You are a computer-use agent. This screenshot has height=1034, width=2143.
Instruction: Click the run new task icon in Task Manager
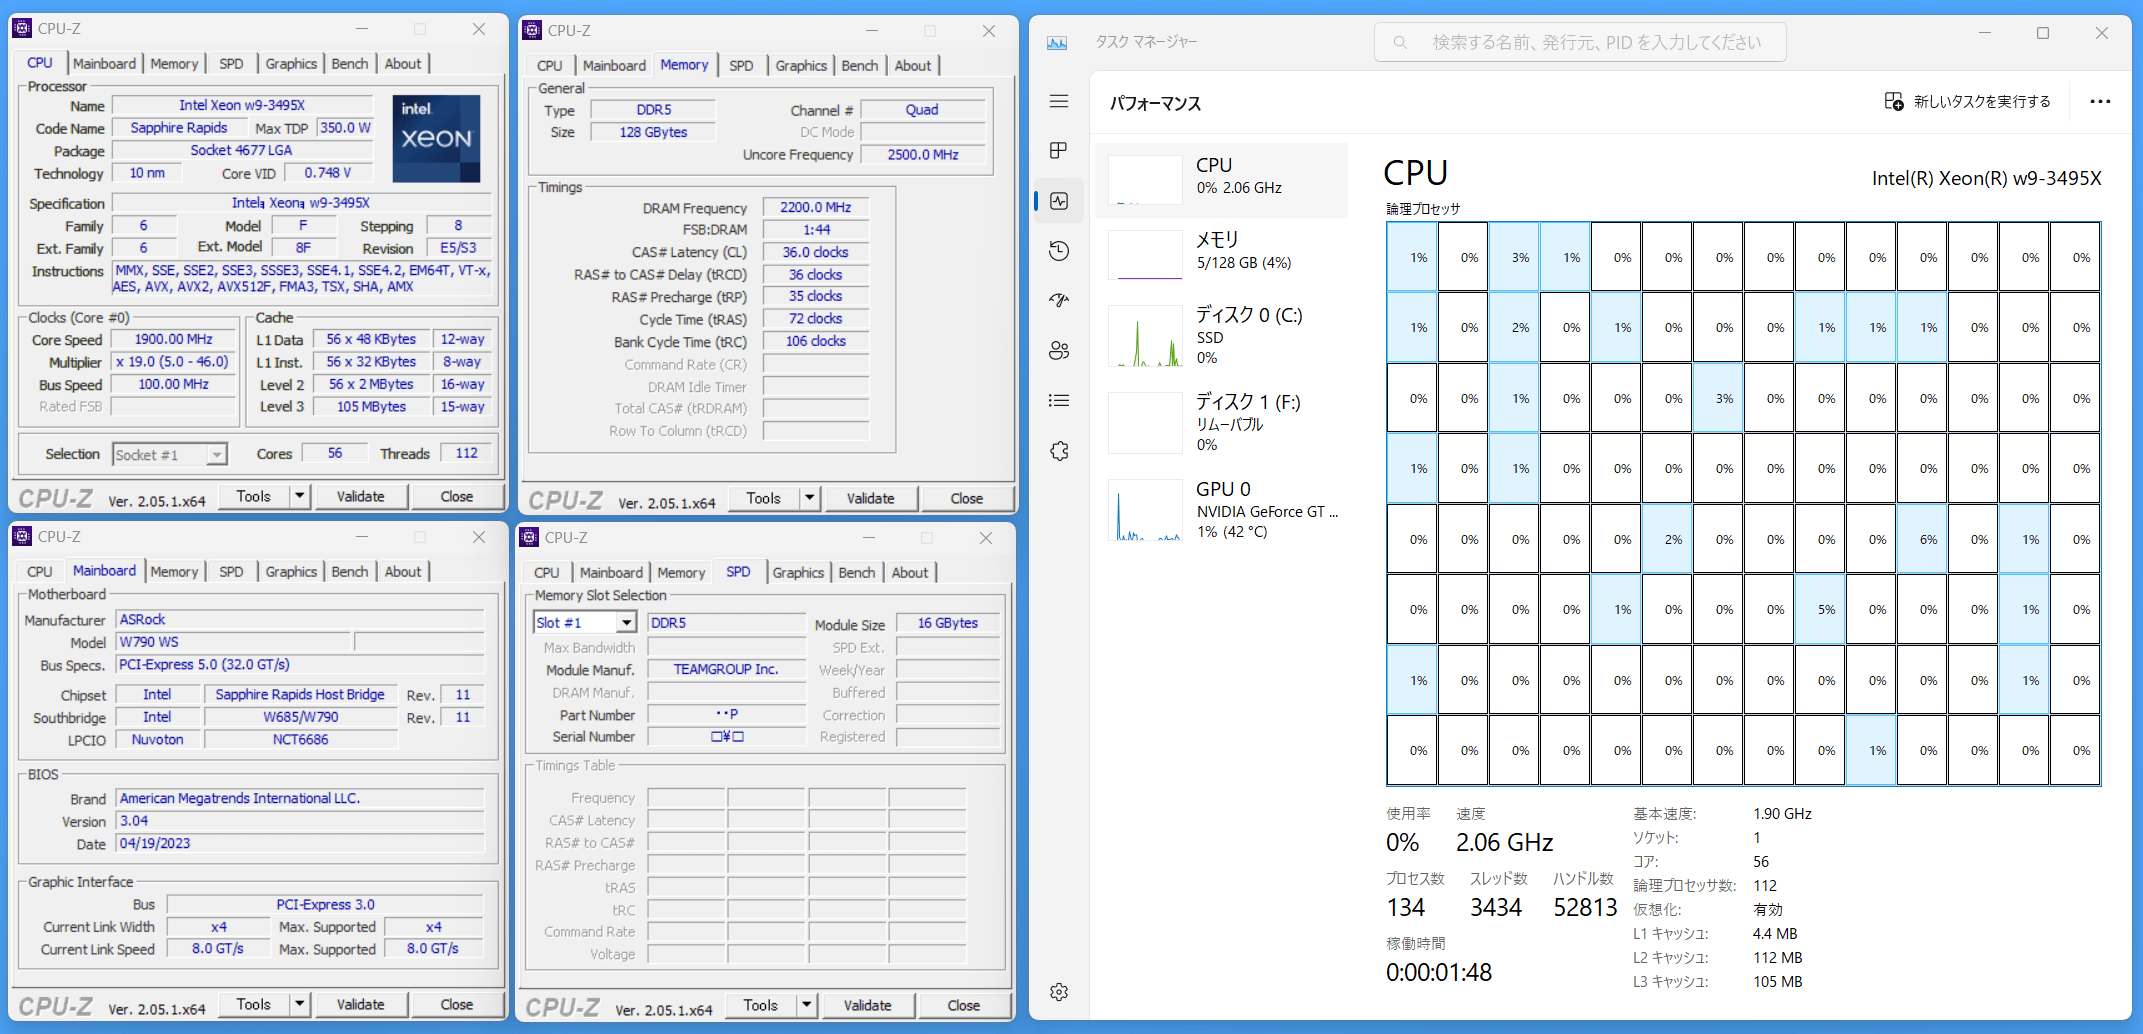coord(1894,102)
